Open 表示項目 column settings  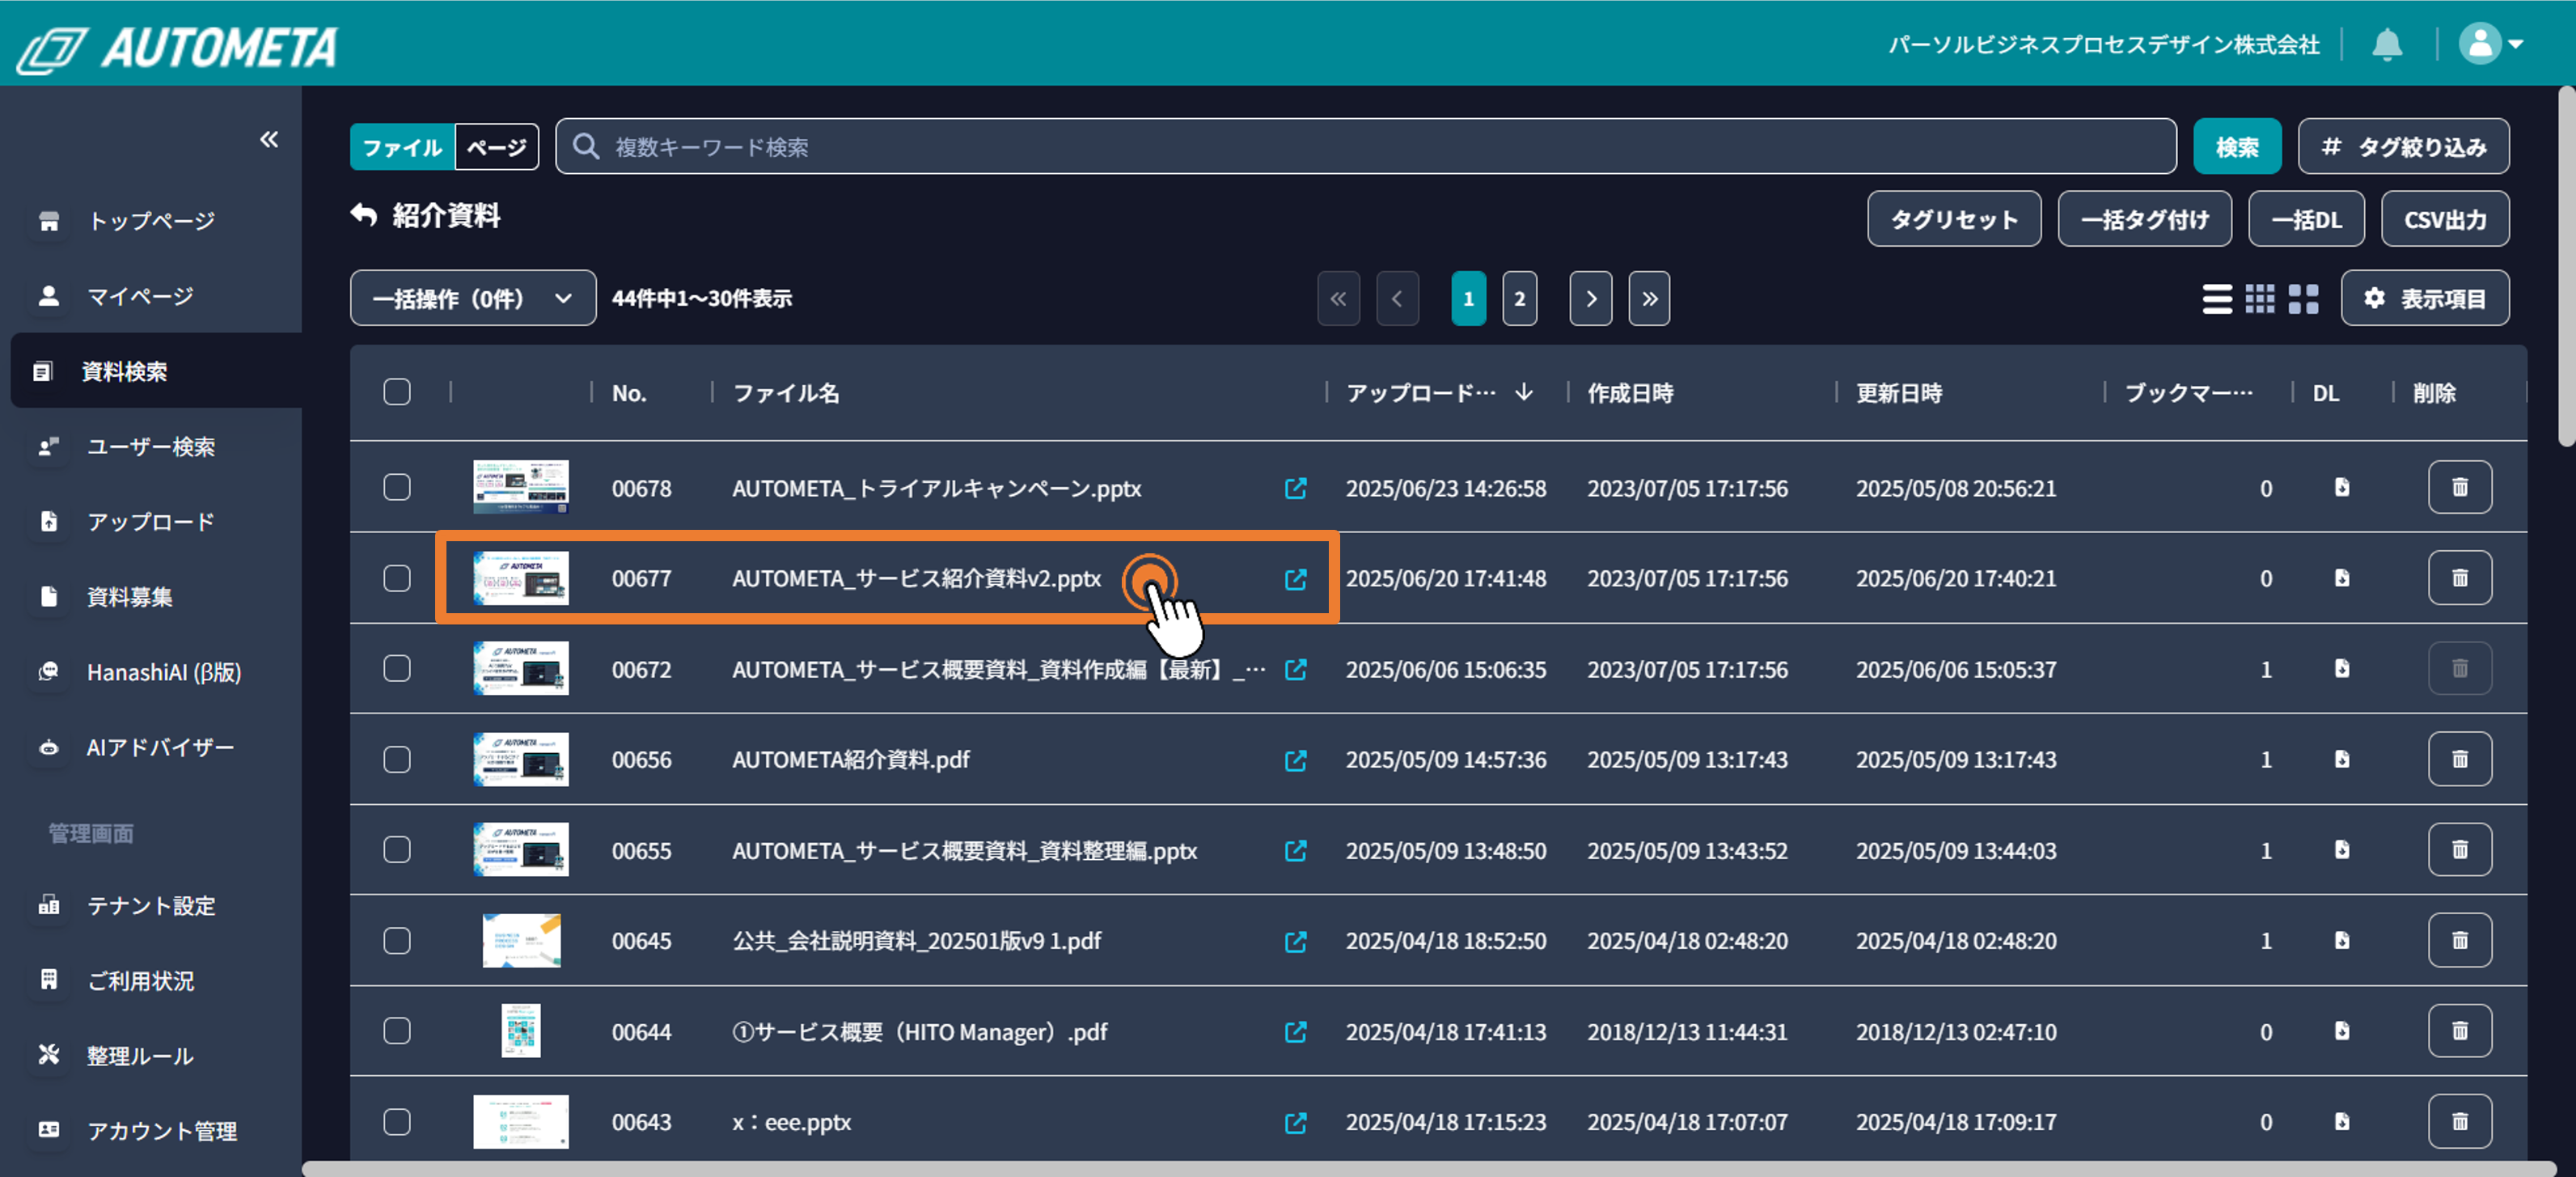2424,298
